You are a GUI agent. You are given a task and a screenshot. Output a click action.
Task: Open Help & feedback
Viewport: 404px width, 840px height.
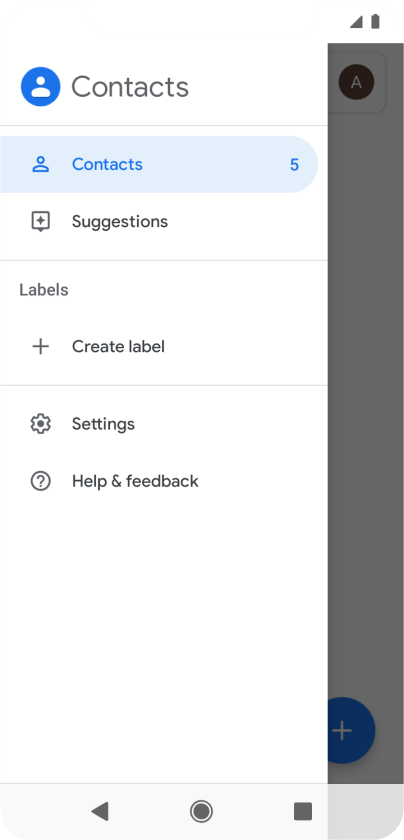pos(164,481)
